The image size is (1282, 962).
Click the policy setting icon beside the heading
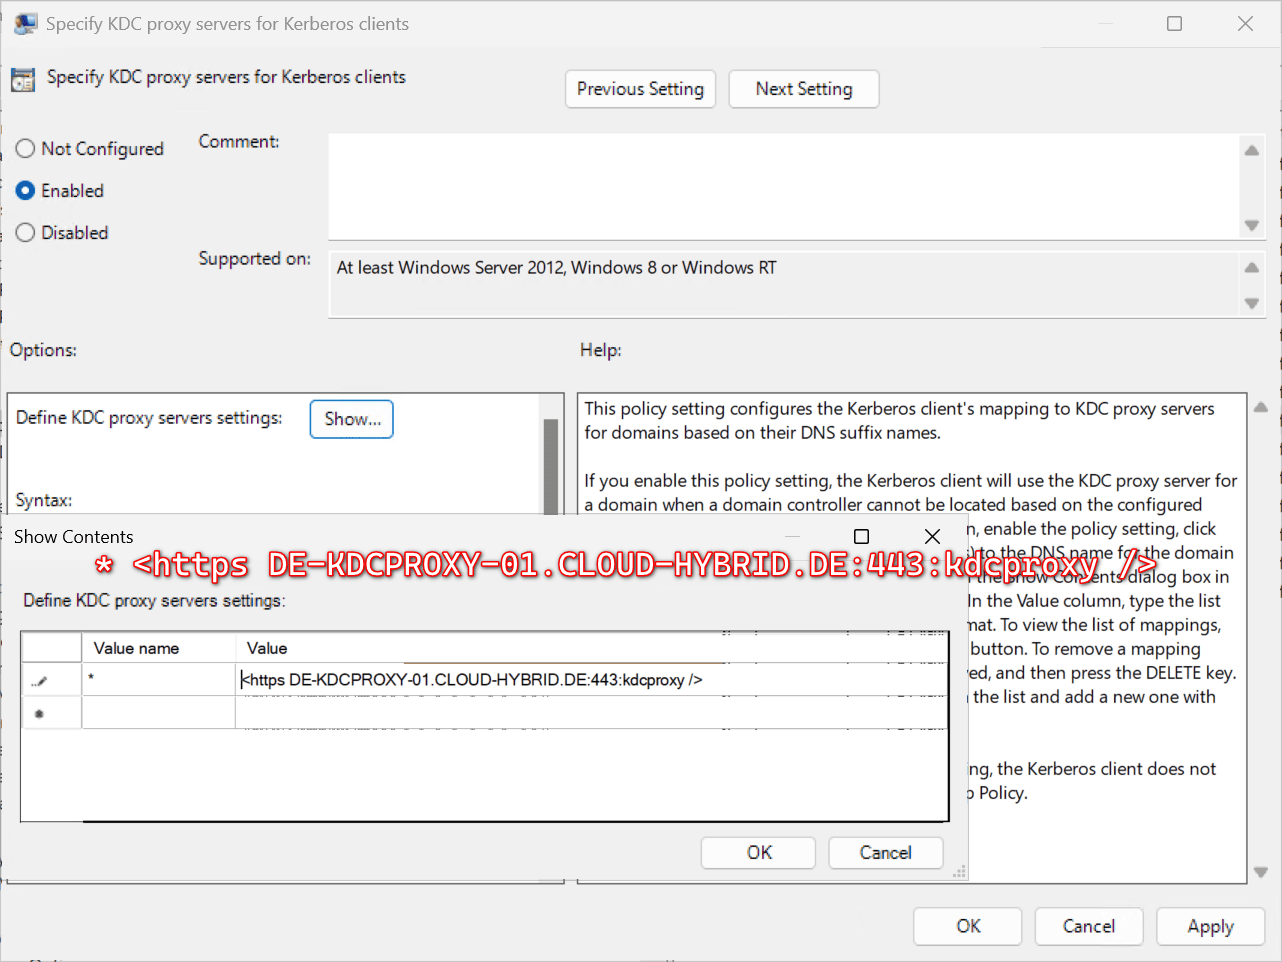[x=23, y=79]
